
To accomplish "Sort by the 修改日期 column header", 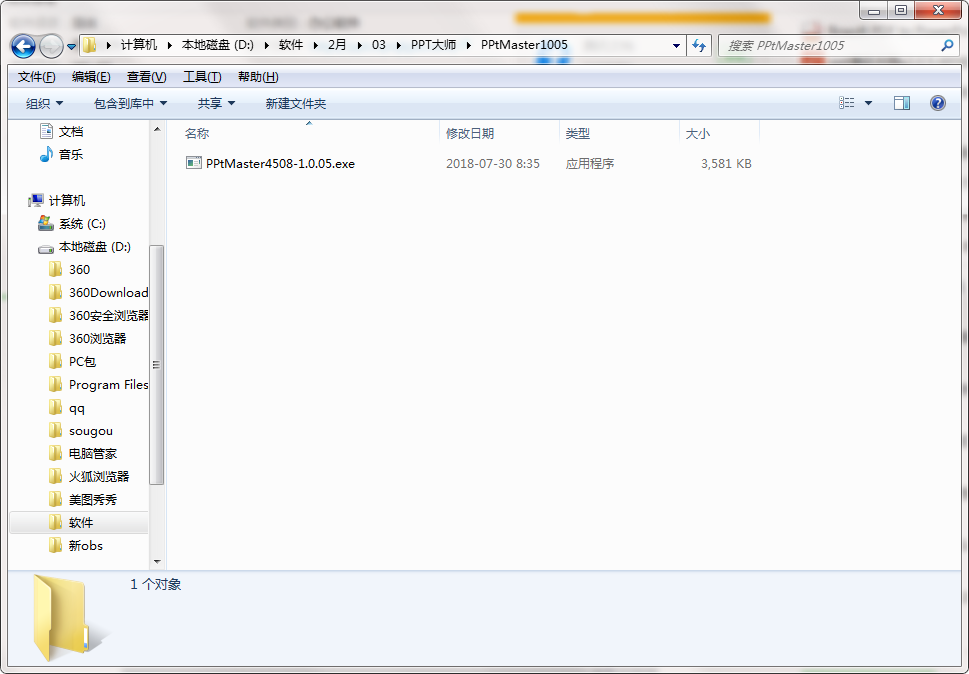I will tap(470, 133).
